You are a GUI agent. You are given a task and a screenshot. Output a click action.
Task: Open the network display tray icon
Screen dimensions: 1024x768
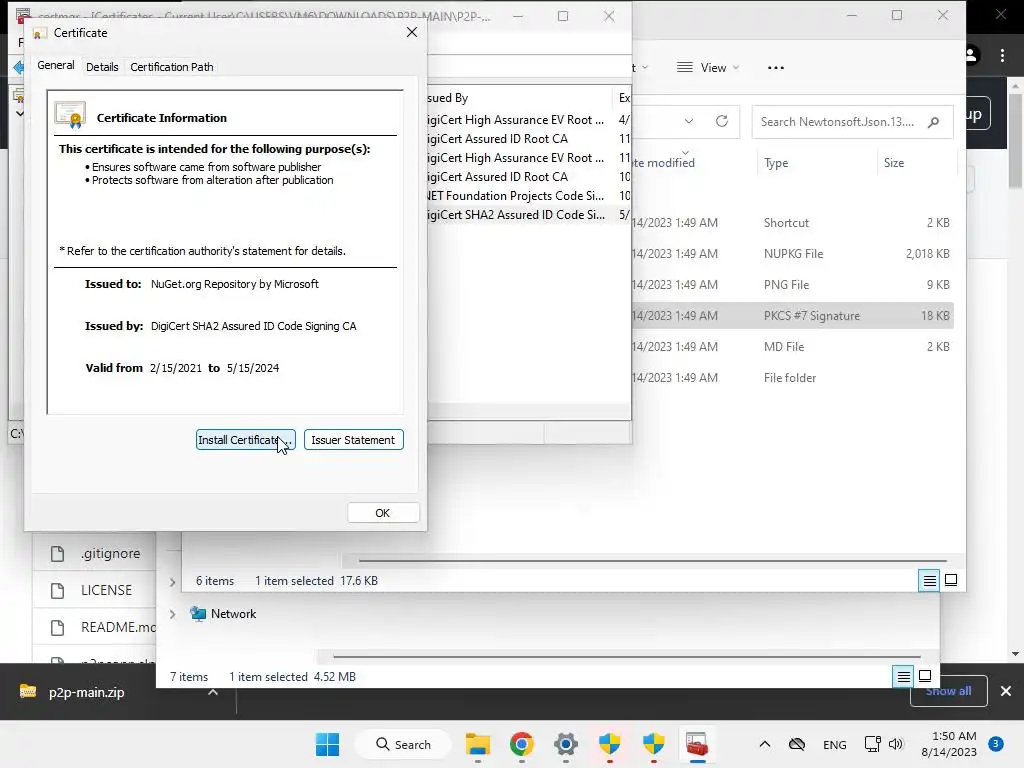pos(872,744)
